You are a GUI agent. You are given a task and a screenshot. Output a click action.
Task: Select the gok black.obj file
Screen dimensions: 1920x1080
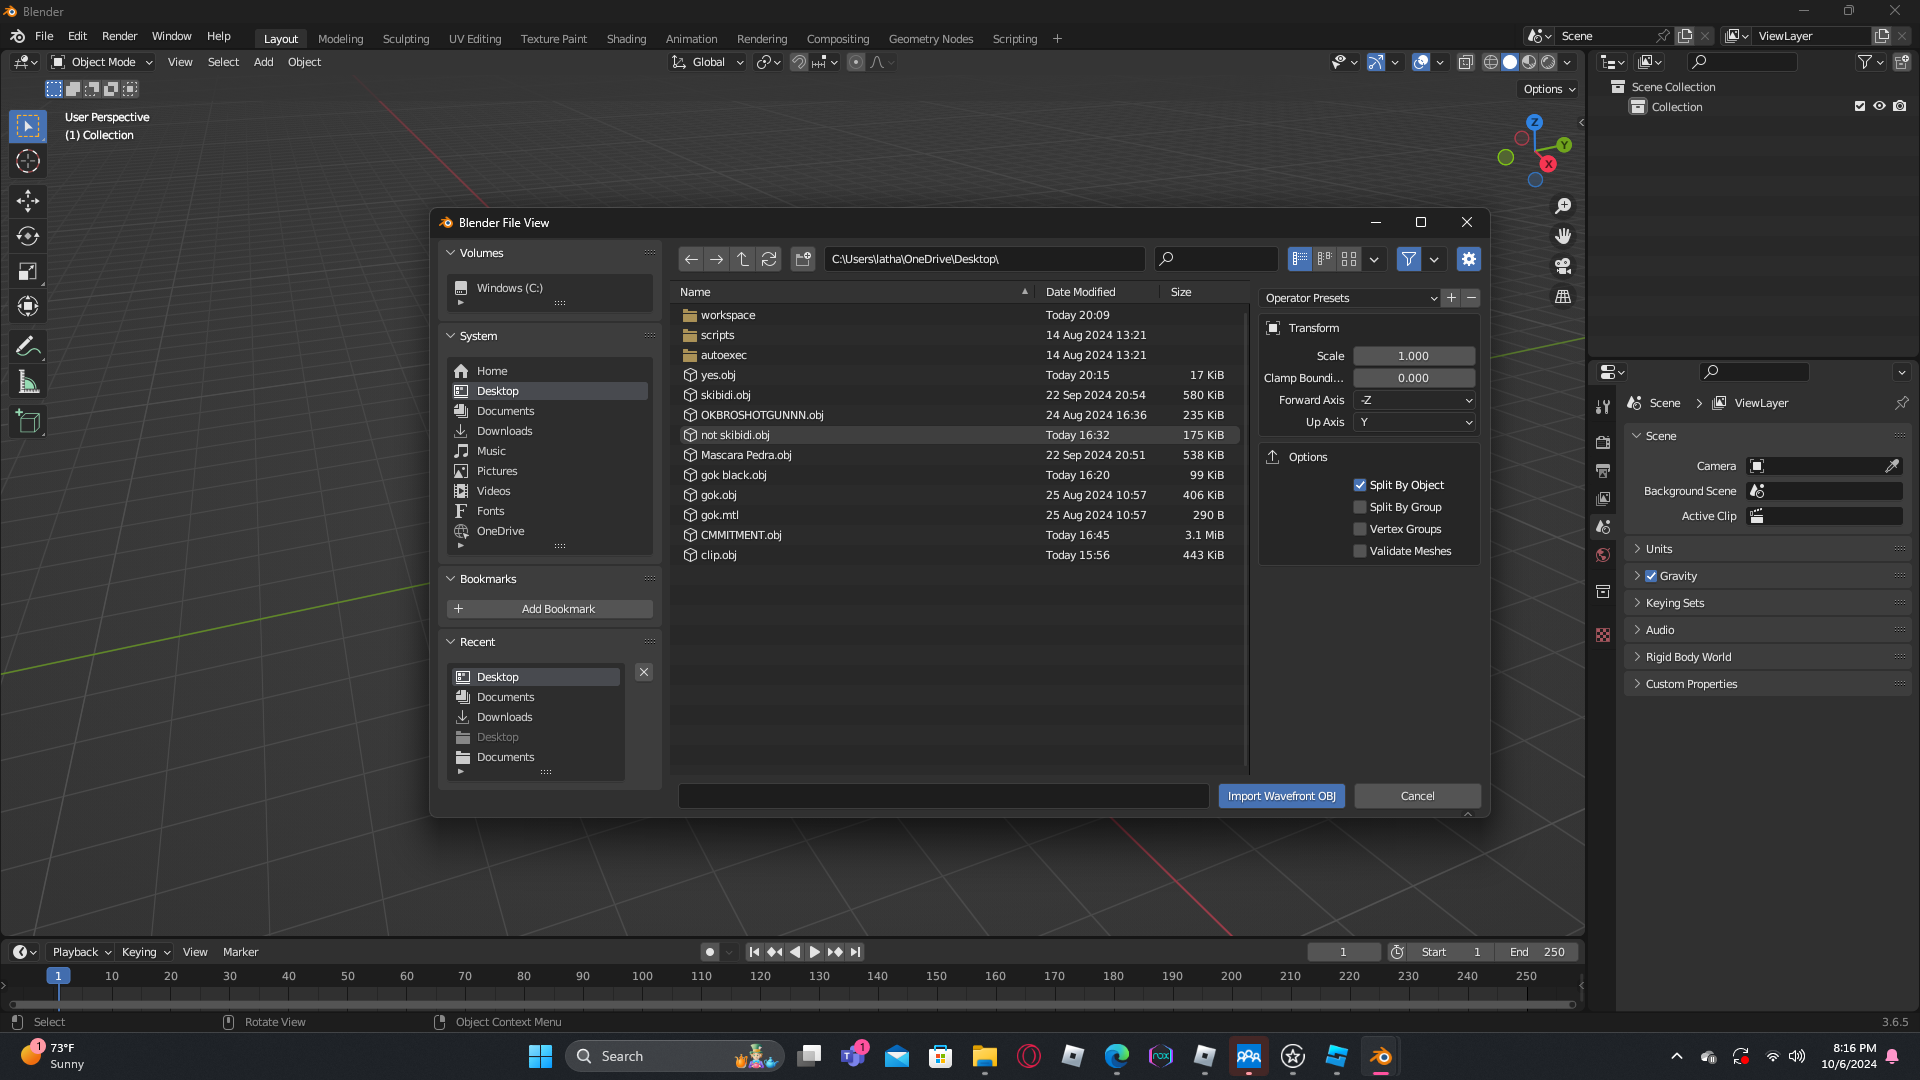[x=733, y=475]
